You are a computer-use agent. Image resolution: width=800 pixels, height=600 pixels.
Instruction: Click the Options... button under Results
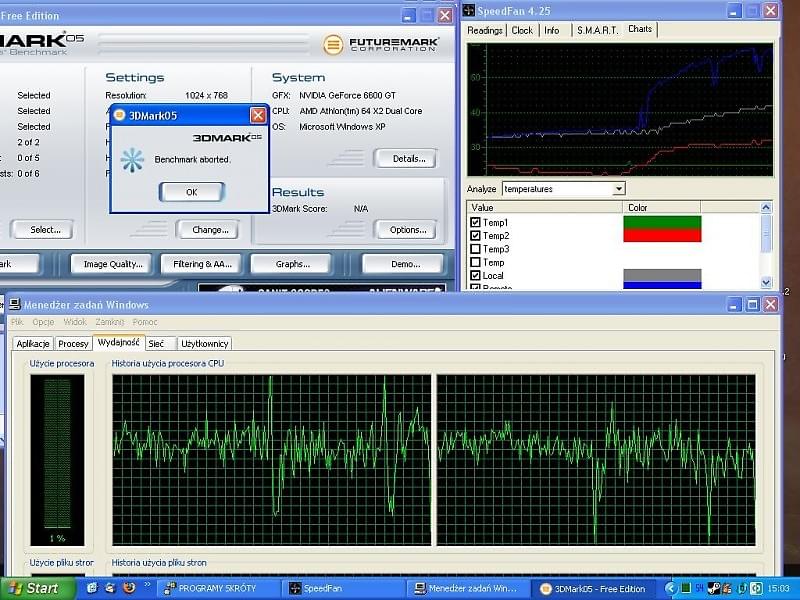pos(405,230)
